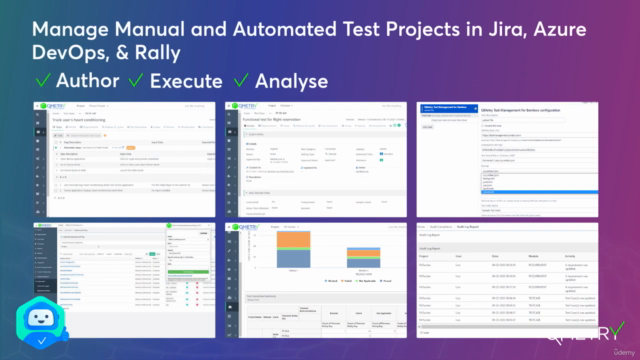Collapse the User Defined Fields section
640x360 pixels.
246,193
